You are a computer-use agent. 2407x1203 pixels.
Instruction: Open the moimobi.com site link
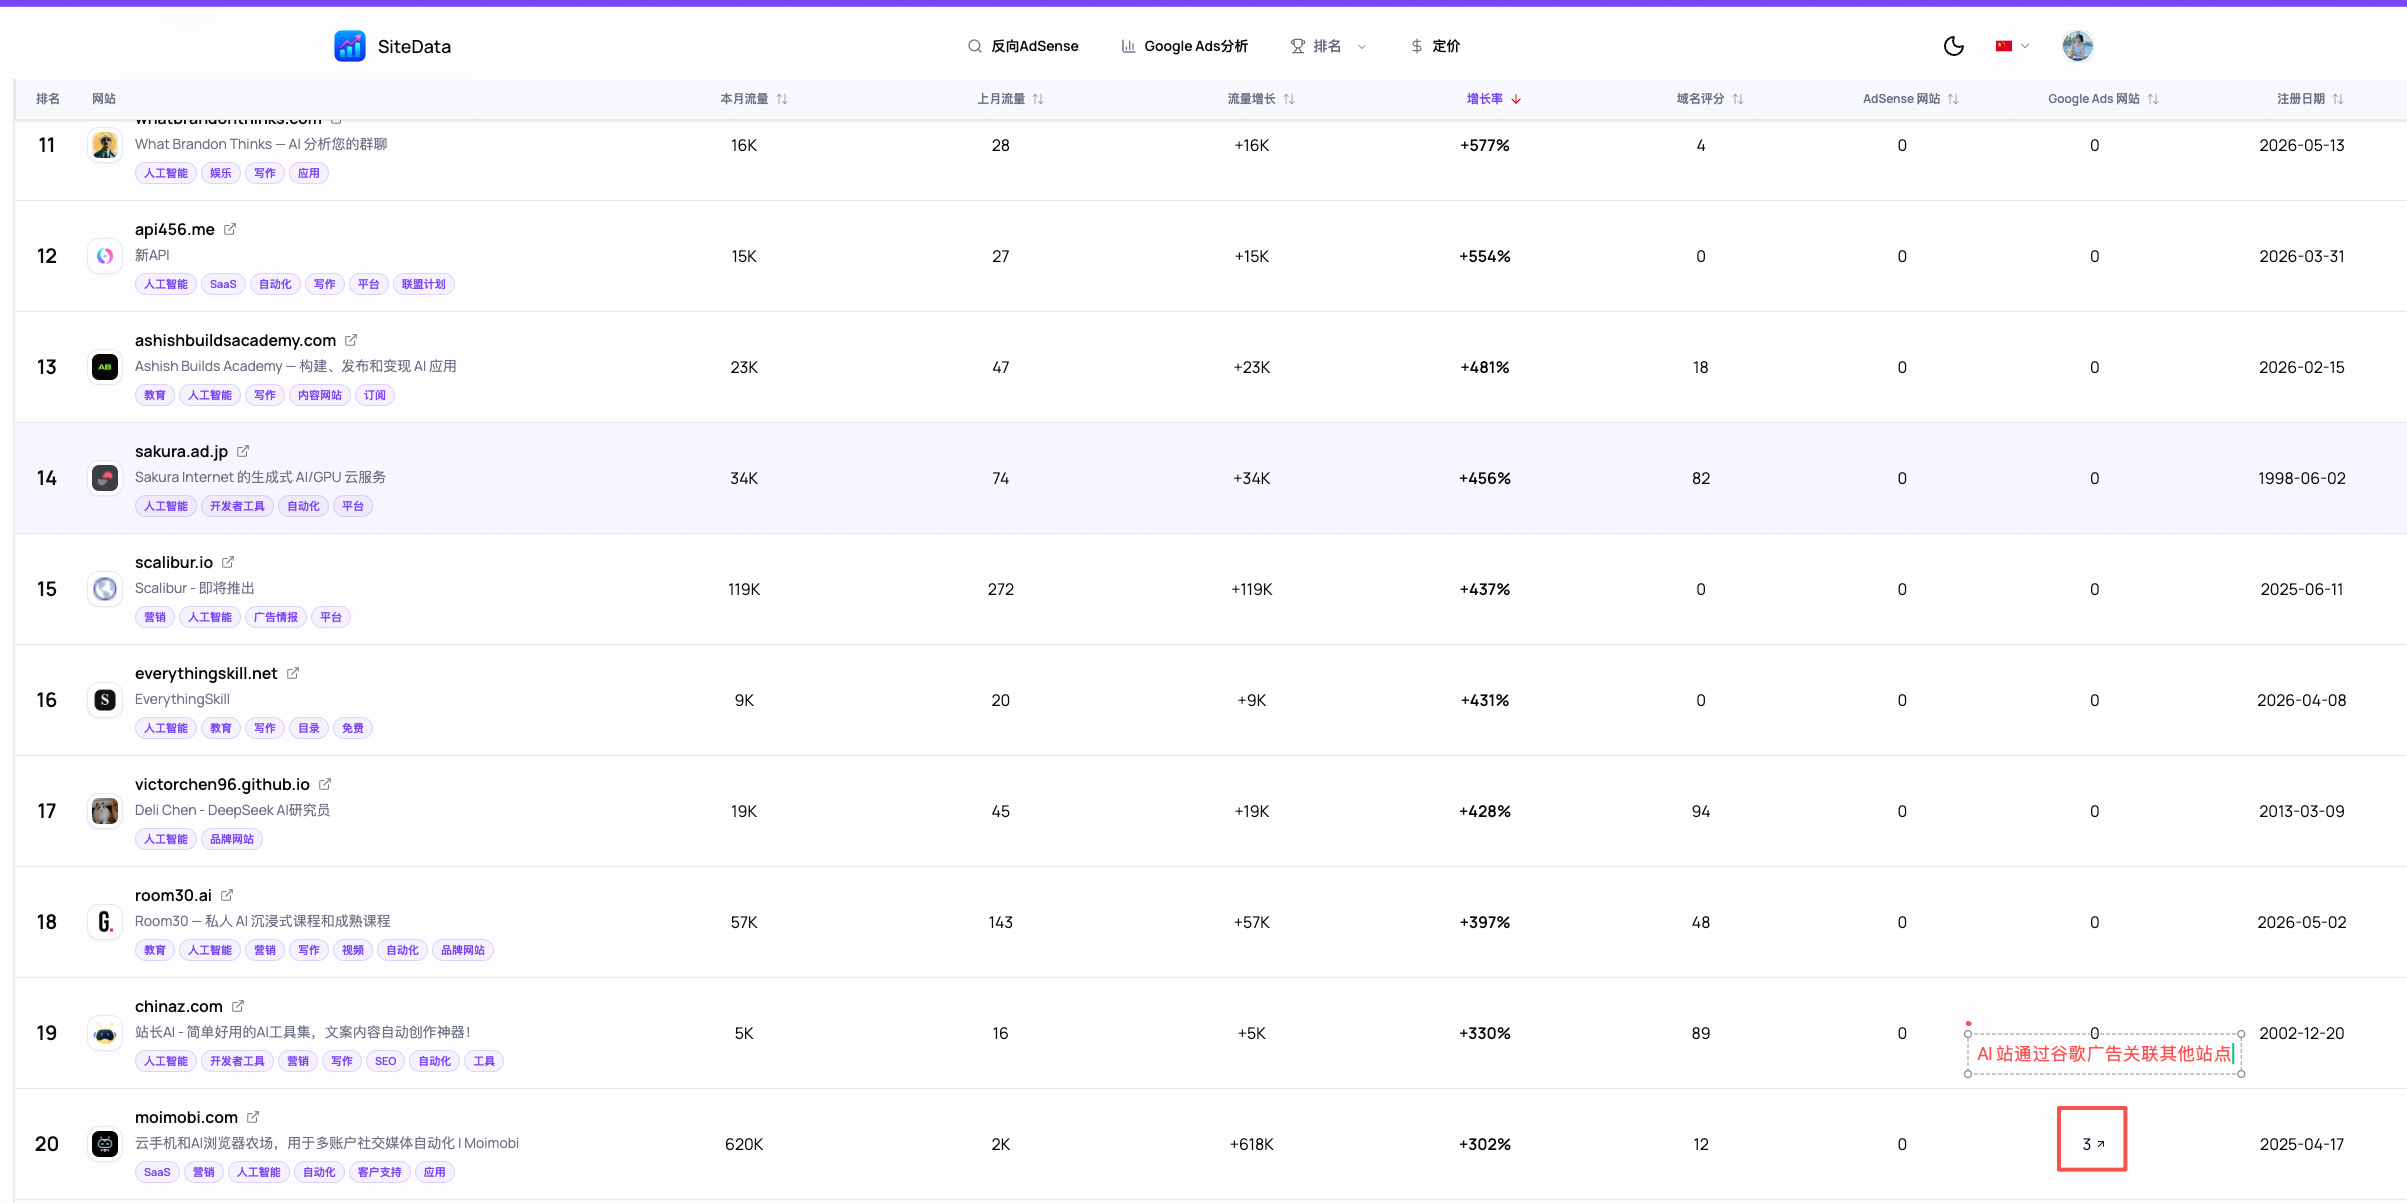coord(186,1117)
